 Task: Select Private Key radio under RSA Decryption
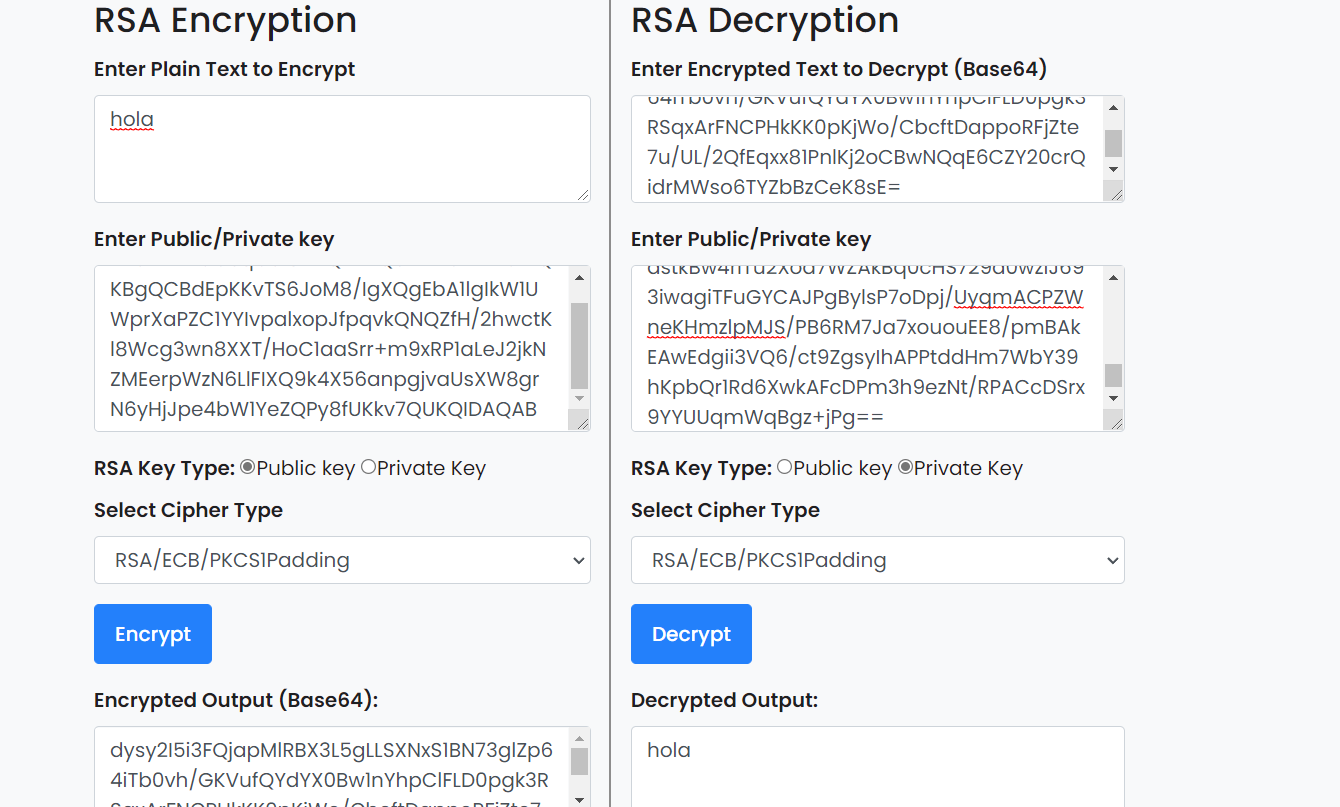[906, 467]
